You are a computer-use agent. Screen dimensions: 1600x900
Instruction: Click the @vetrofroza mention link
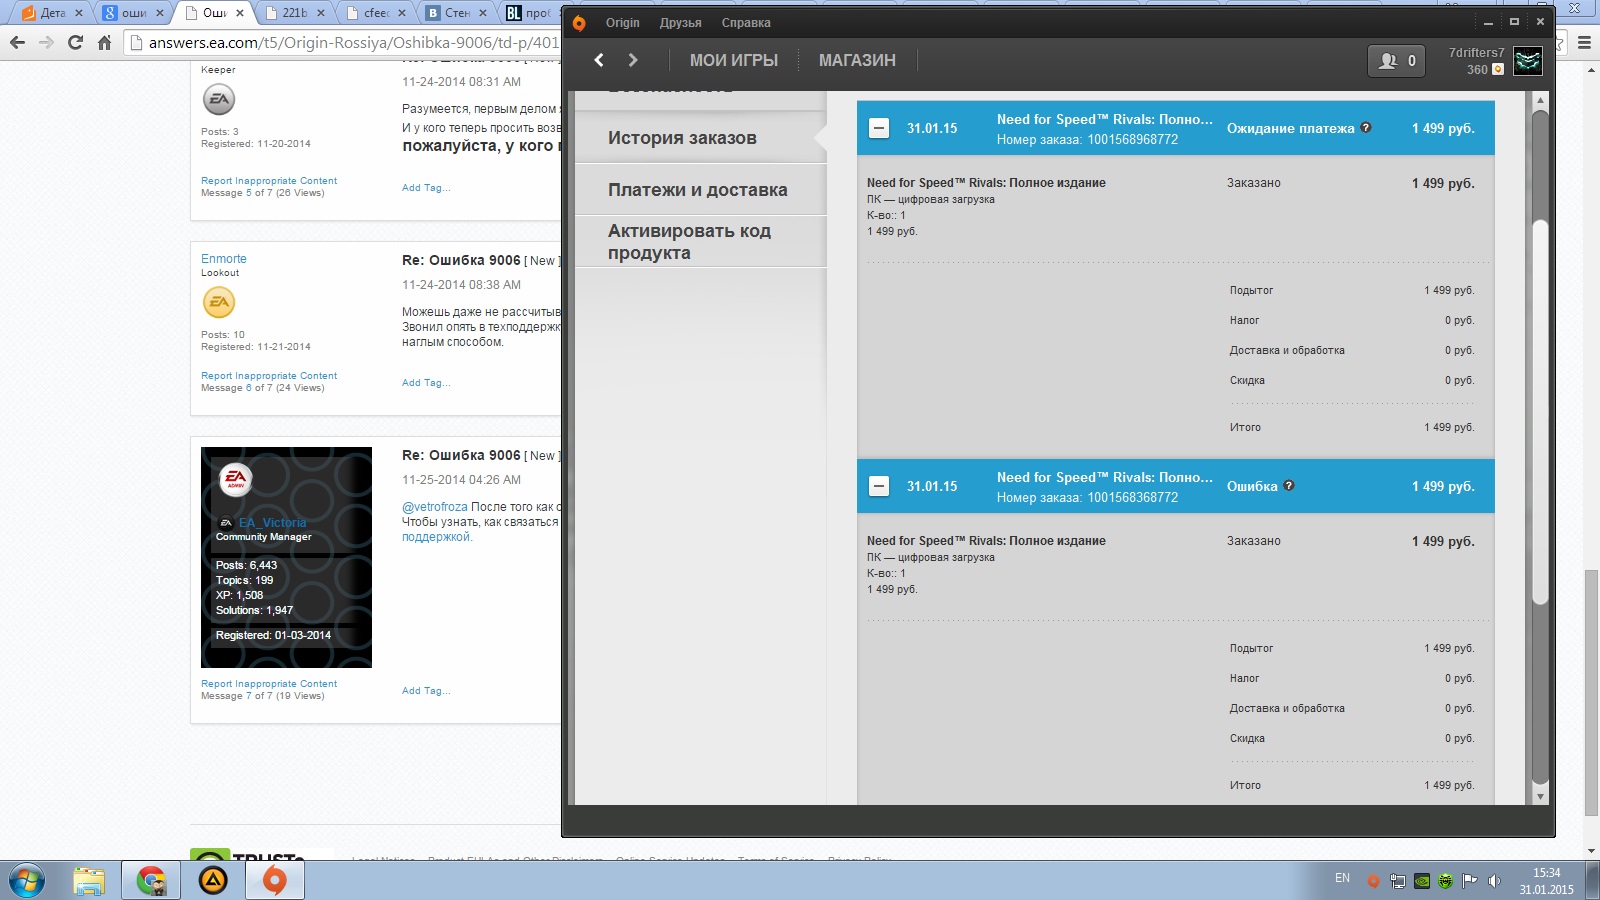435,507
